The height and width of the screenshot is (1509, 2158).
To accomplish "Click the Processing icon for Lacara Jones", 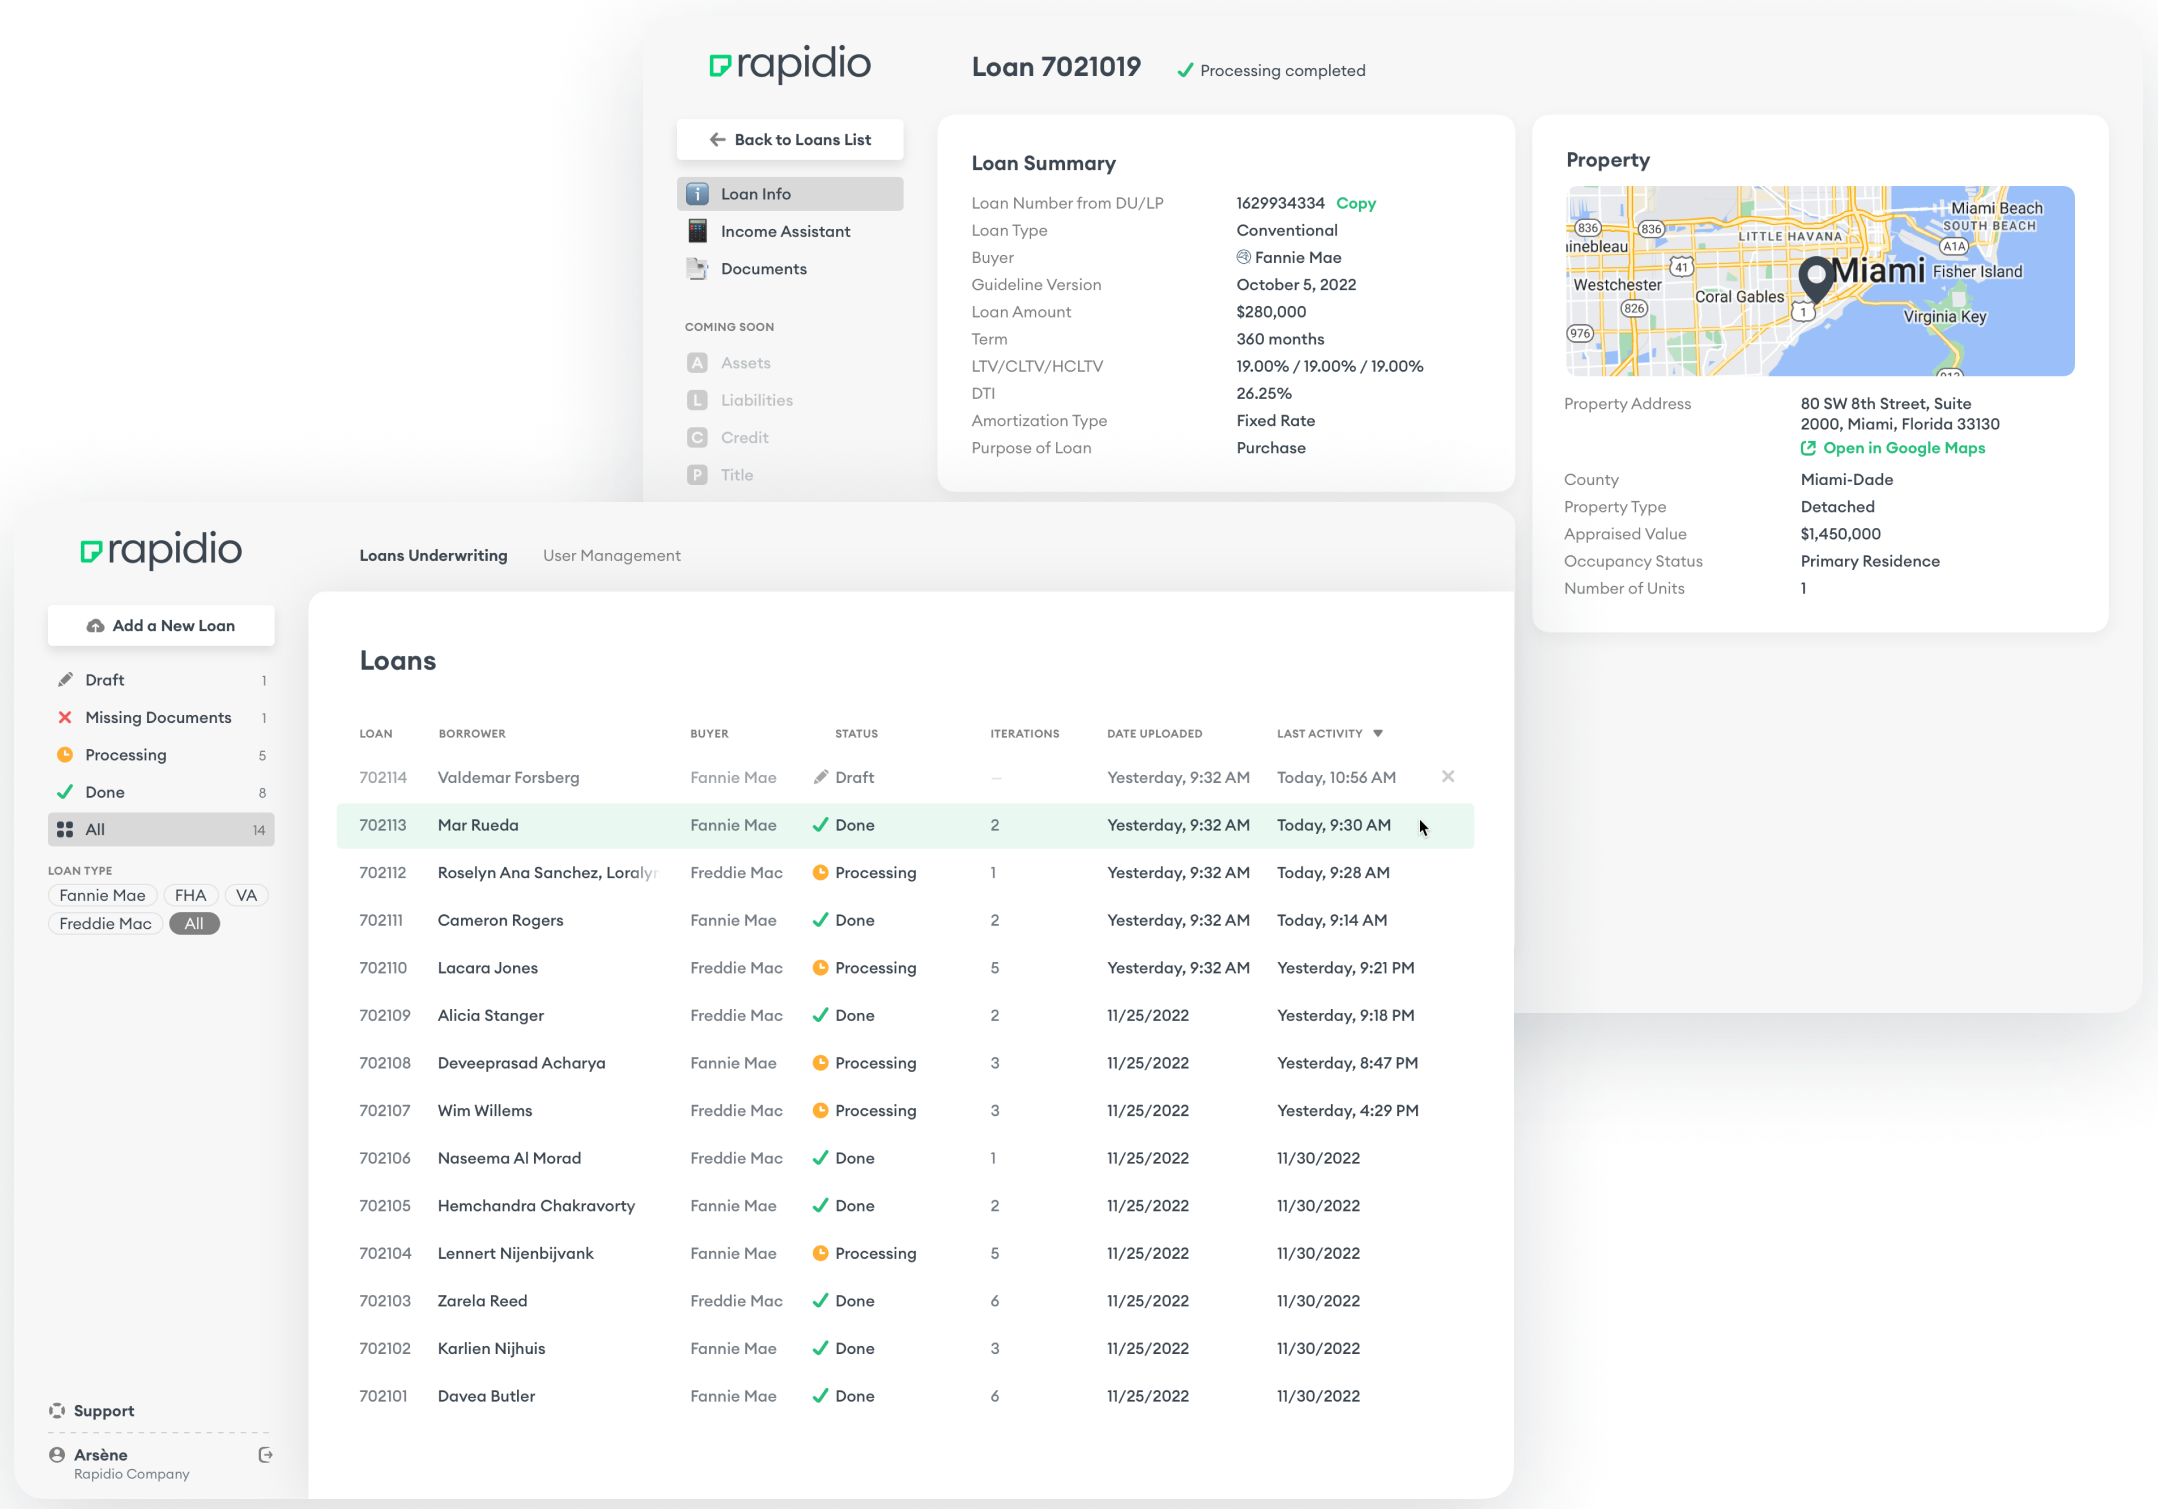I will coord(820,968).
